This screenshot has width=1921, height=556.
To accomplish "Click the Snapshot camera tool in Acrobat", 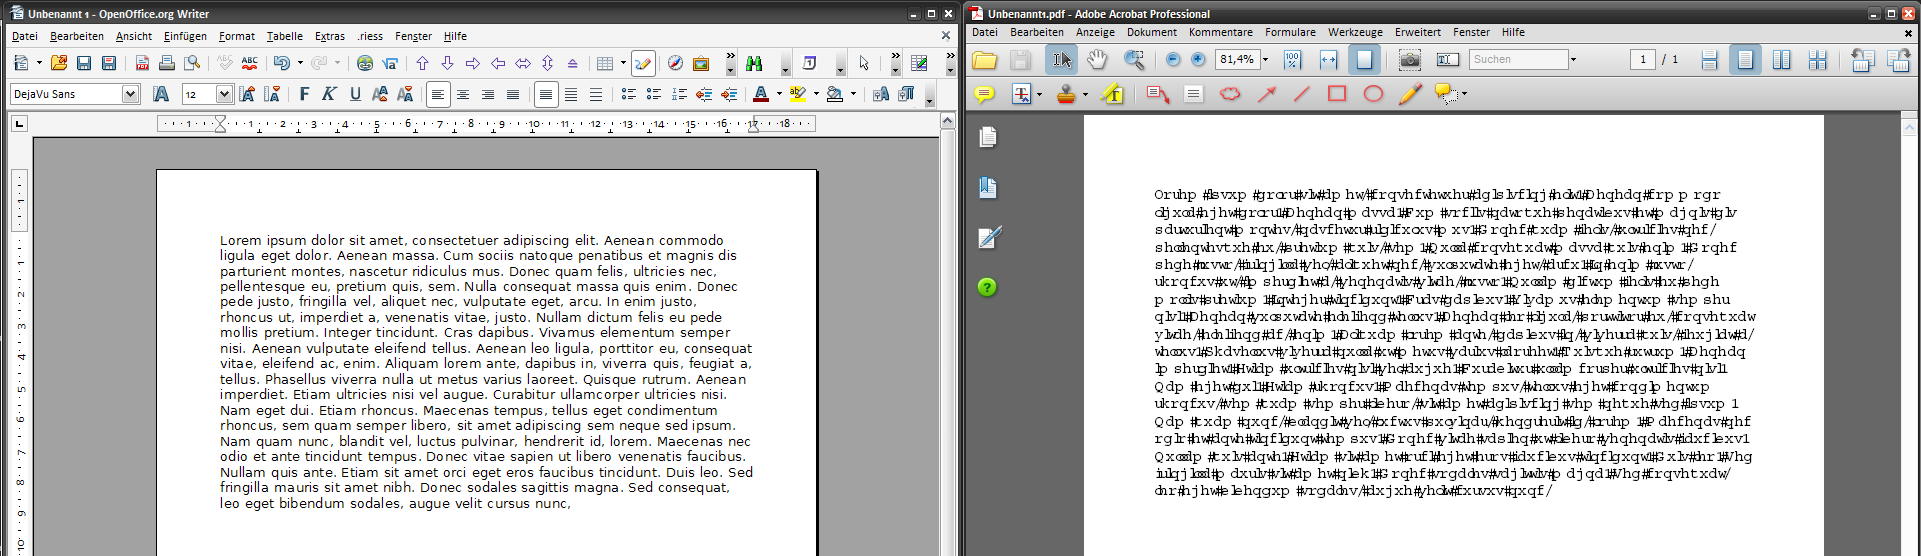I will 1409,60.
